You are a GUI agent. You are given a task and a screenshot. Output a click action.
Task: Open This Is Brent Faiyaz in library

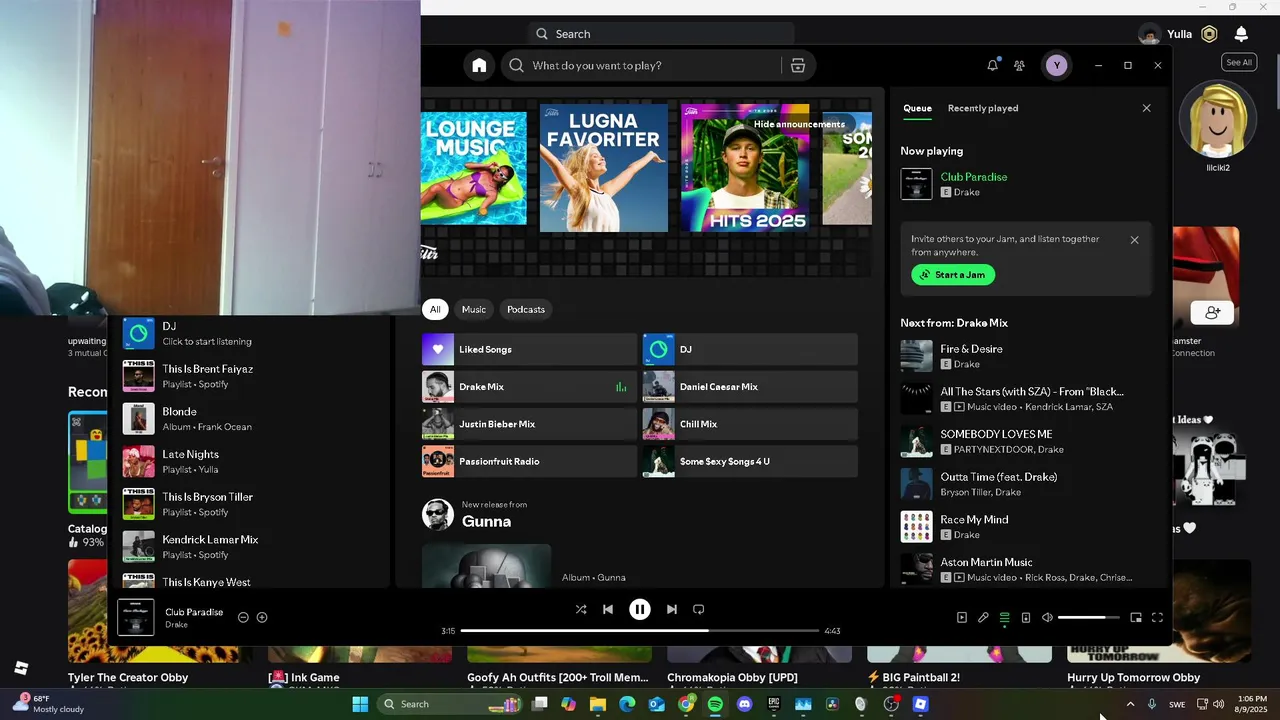(250, 376)
